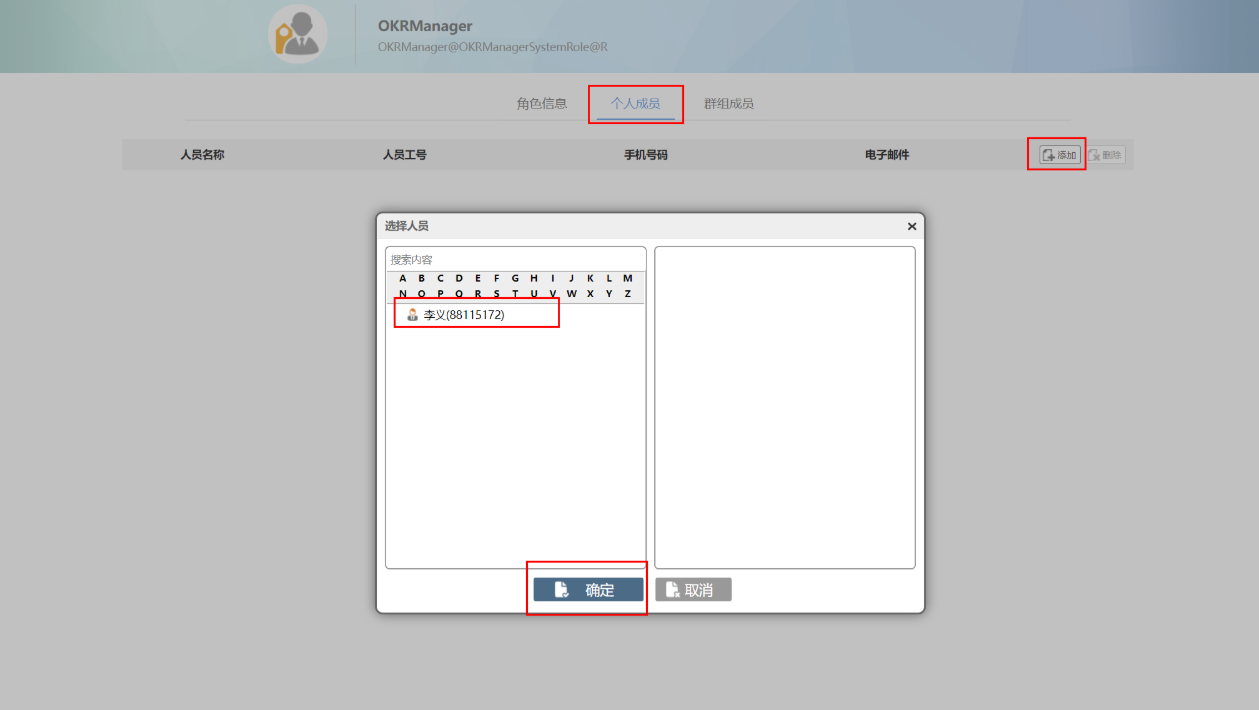Screen dimensions: 1259x710
Task: Click the person icon beside 李义
Action: (x=412, y=314)
